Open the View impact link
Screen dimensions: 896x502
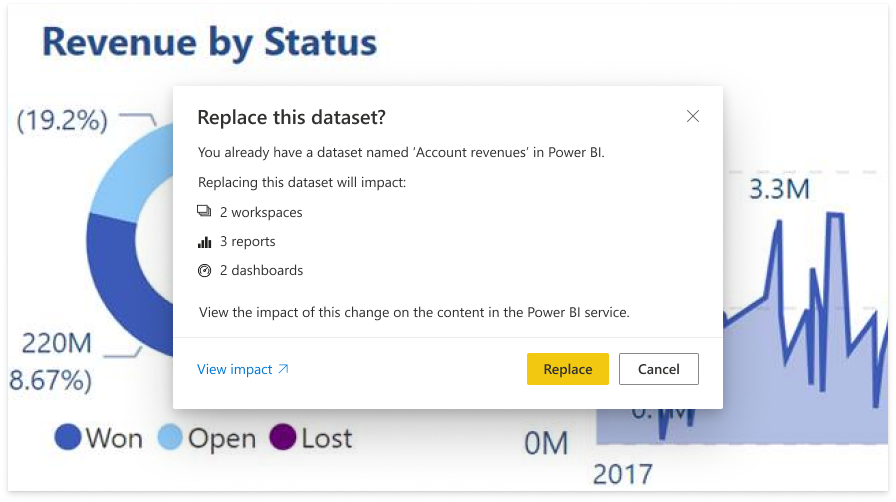(x=235, y=369)
